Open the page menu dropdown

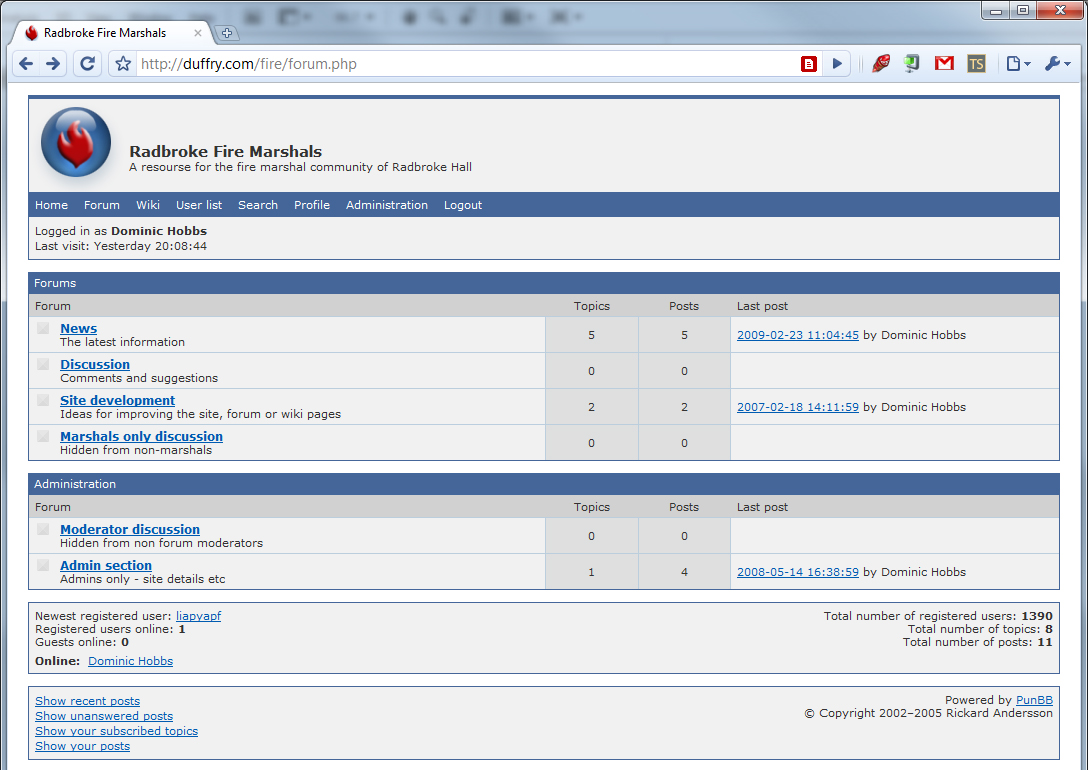click(x=1018, y=64)
